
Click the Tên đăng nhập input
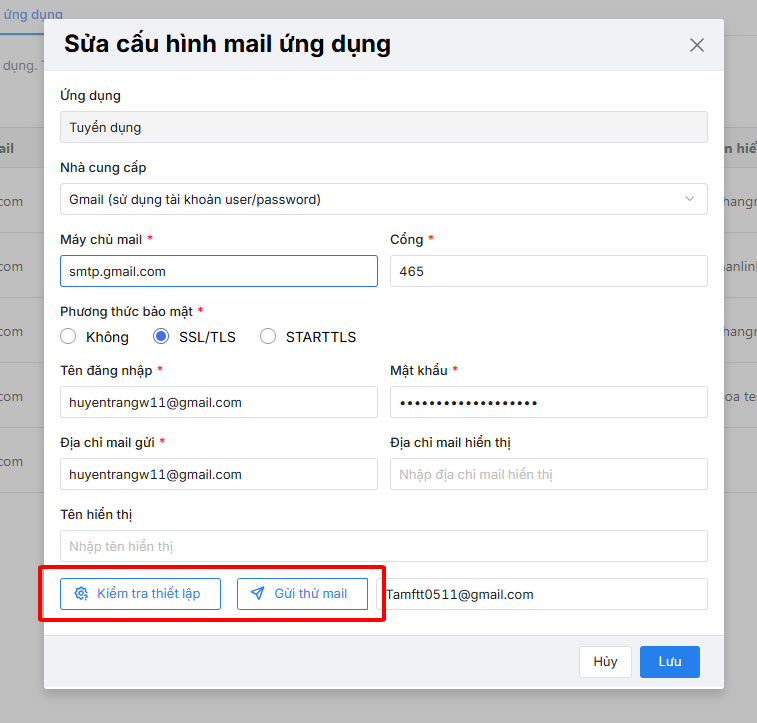[218, 403]
